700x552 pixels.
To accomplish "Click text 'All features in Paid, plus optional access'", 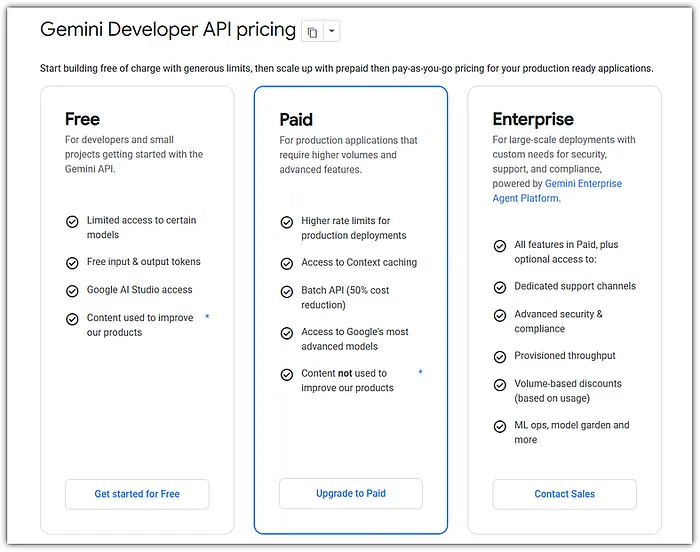I will (566, 252).
